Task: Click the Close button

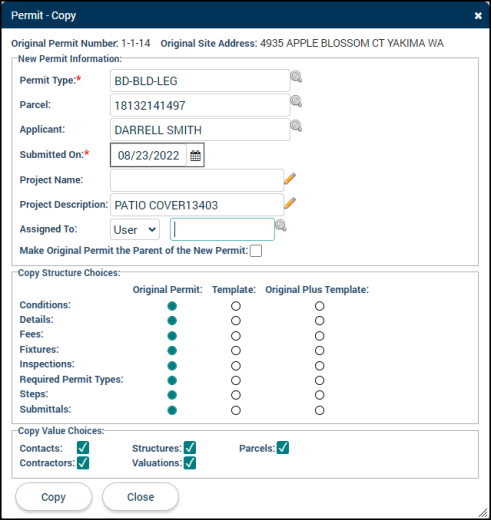Action: 140,497
